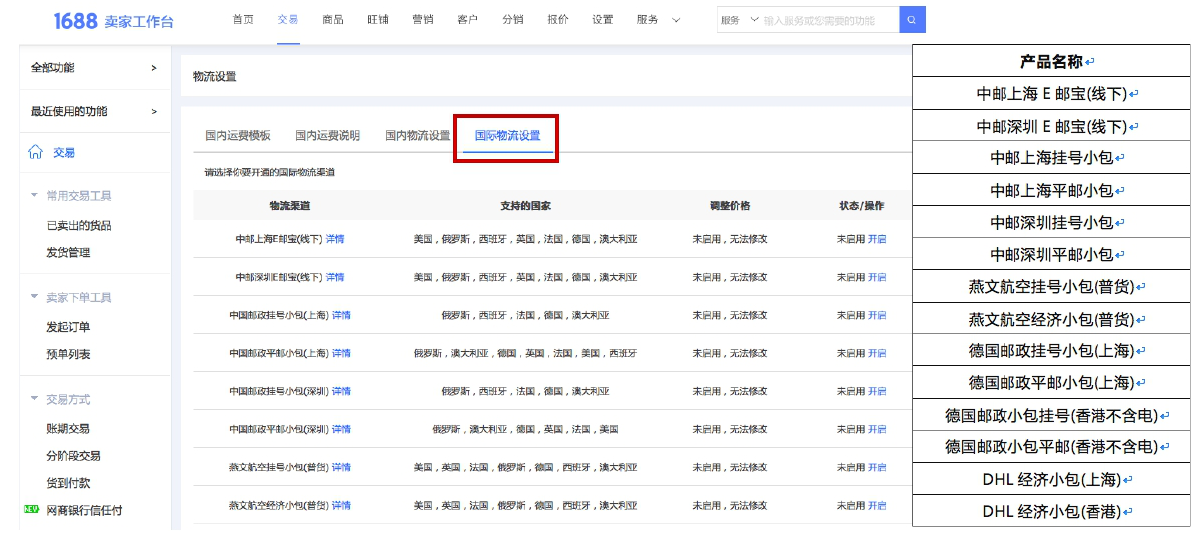The height and width of the screenshot is (534, 1196).
Task: Switch to the 国内运费模板 tab
Action: tap(237, 136)
